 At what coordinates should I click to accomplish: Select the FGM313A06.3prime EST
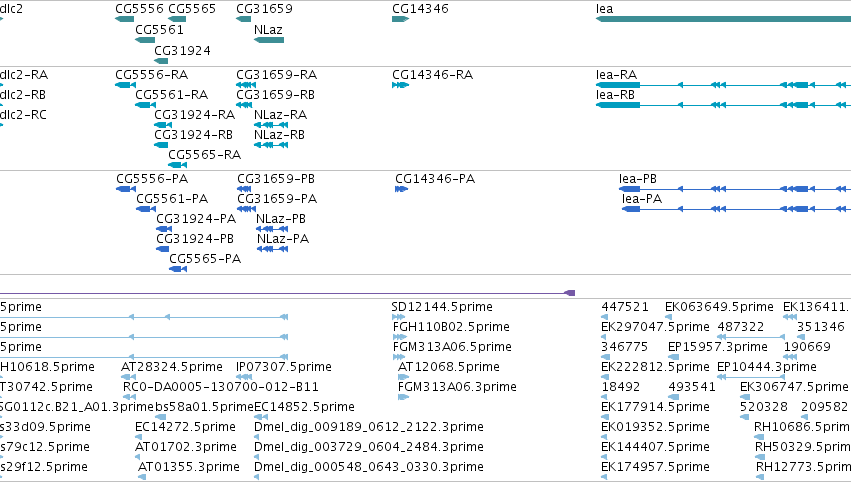pos(403,397)
